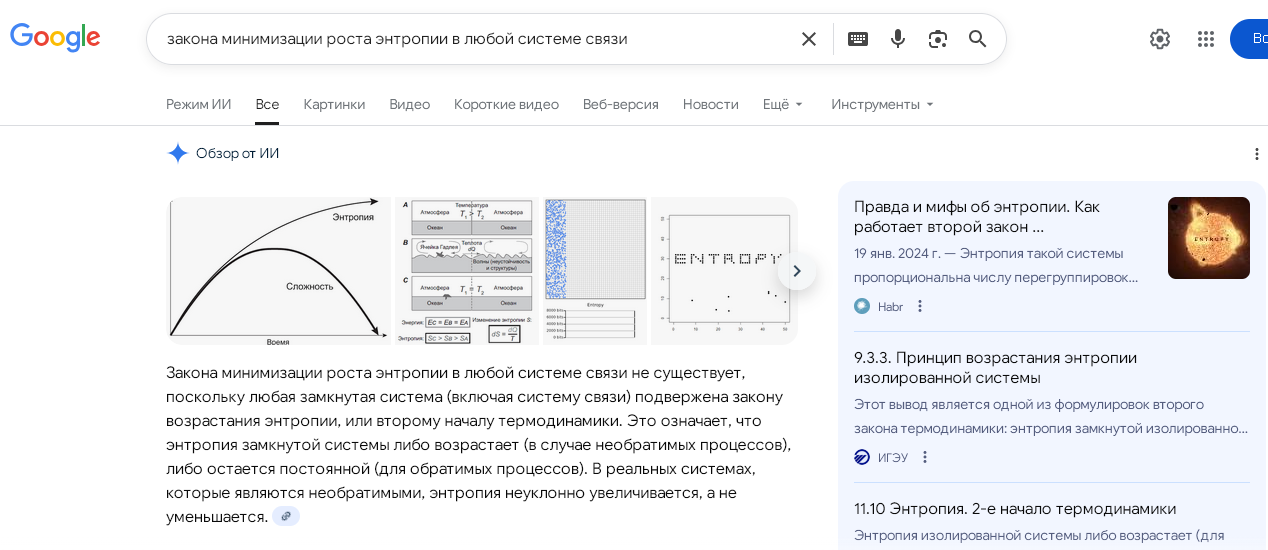Open the Google logo homepage link
The width and height of the screenshot is (1268, 550).
coord(55,38)
